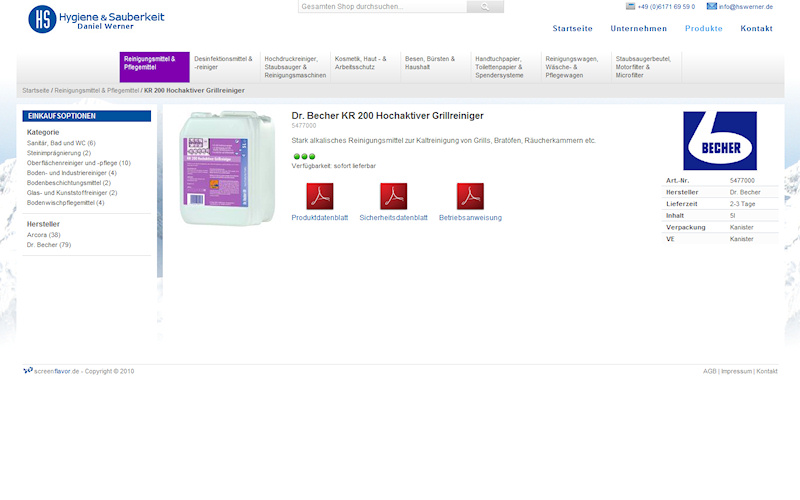Screen dimensions: 800x500
Task: Click the Startseite breadcrumb link
Action: (36, 90)
